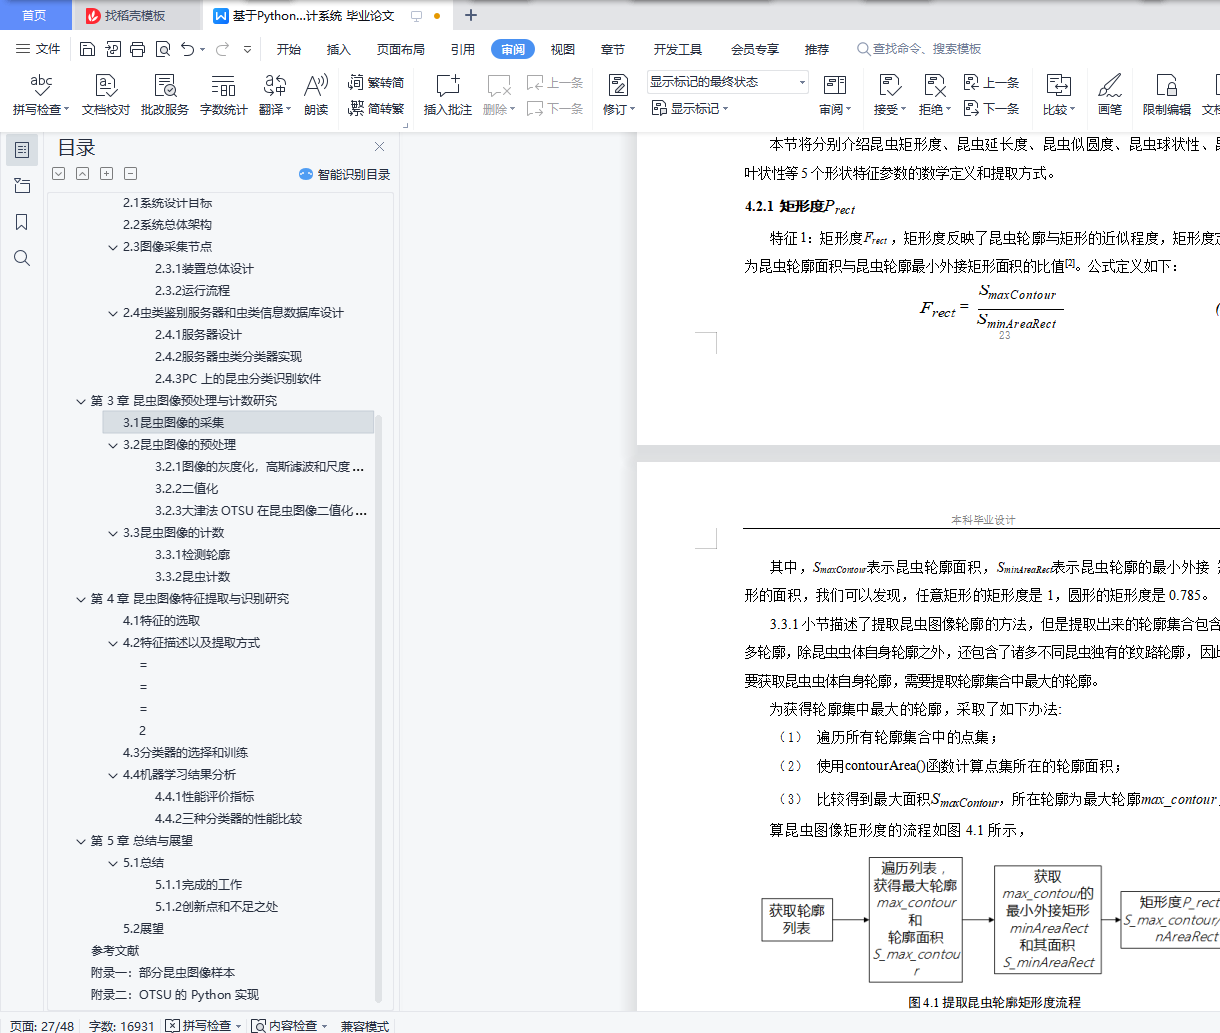Switch to the 插入 ribbon tab
This screenshot has height=1033, width=1220.
(x=339, y=49)
